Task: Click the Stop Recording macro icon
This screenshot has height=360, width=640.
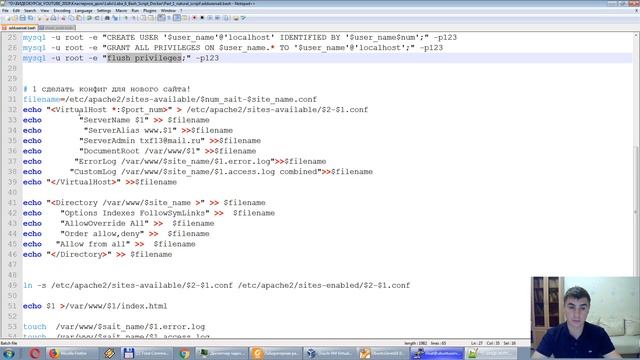Action: [x=202, y=18]
